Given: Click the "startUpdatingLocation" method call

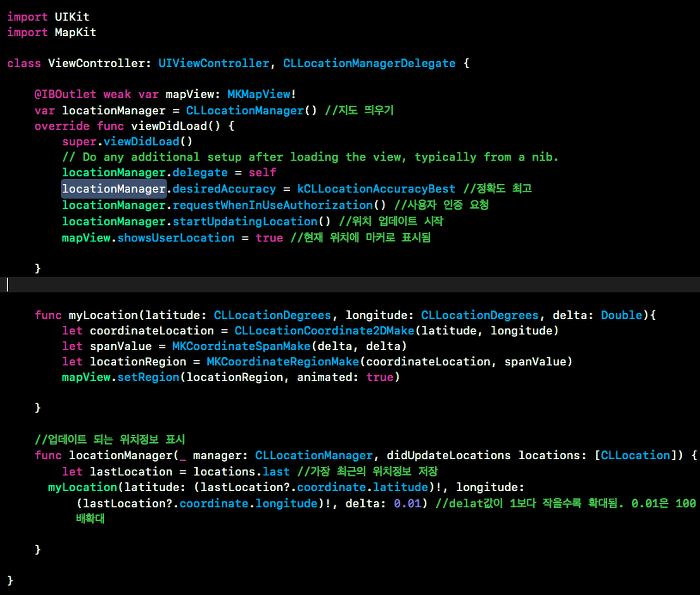Looking at the screenshot, I should pos(245,222).
